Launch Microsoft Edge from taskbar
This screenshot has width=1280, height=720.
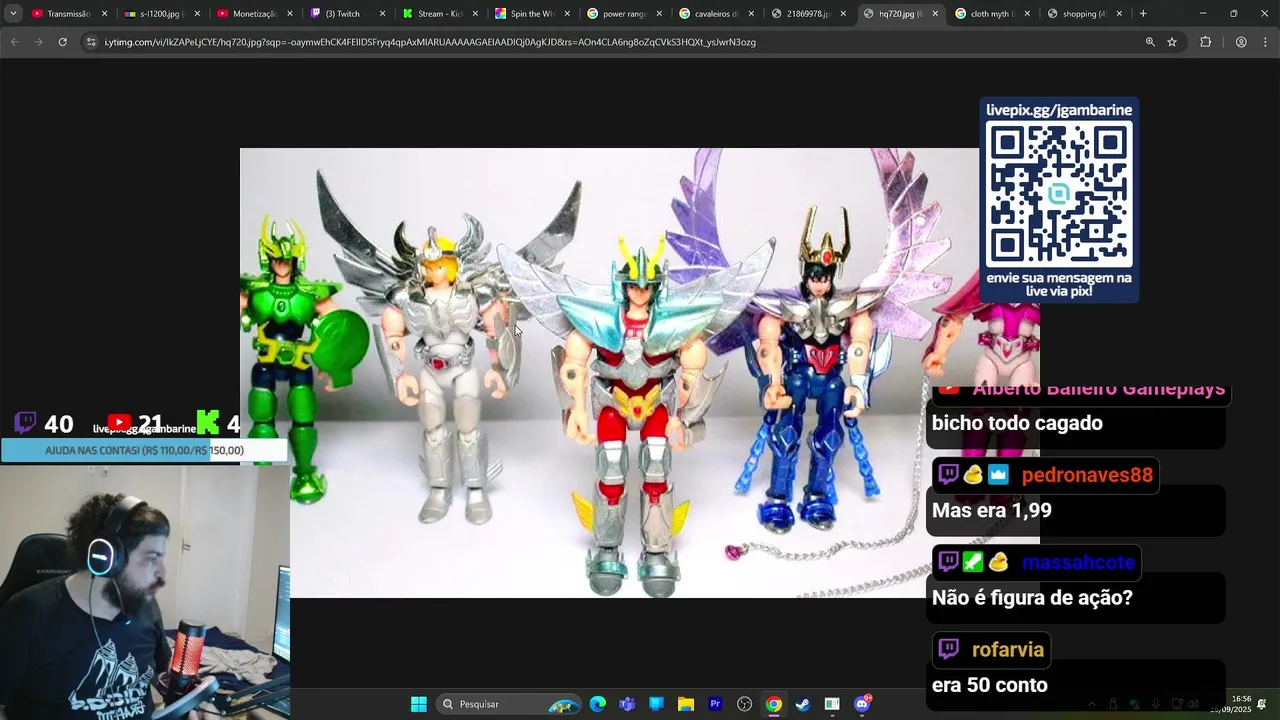[x=598, y=704]
